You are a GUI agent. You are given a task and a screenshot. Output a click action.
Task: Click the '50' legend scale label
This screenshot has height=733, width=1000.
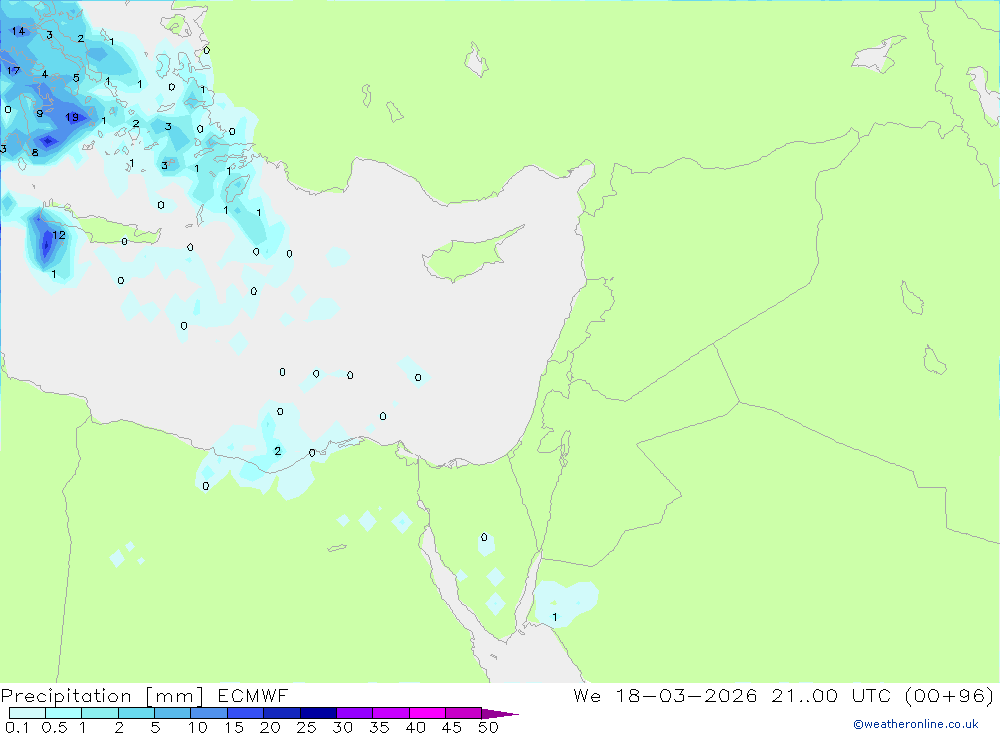pyautogui.click(x=488, y=727)
